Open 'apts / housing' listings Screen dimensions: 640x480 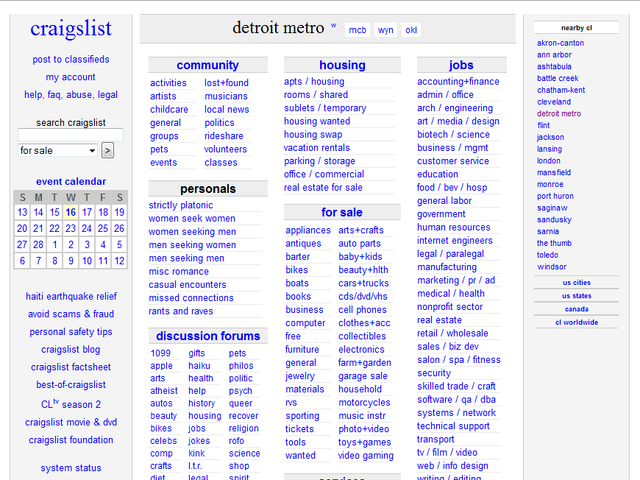coord(314,81)
